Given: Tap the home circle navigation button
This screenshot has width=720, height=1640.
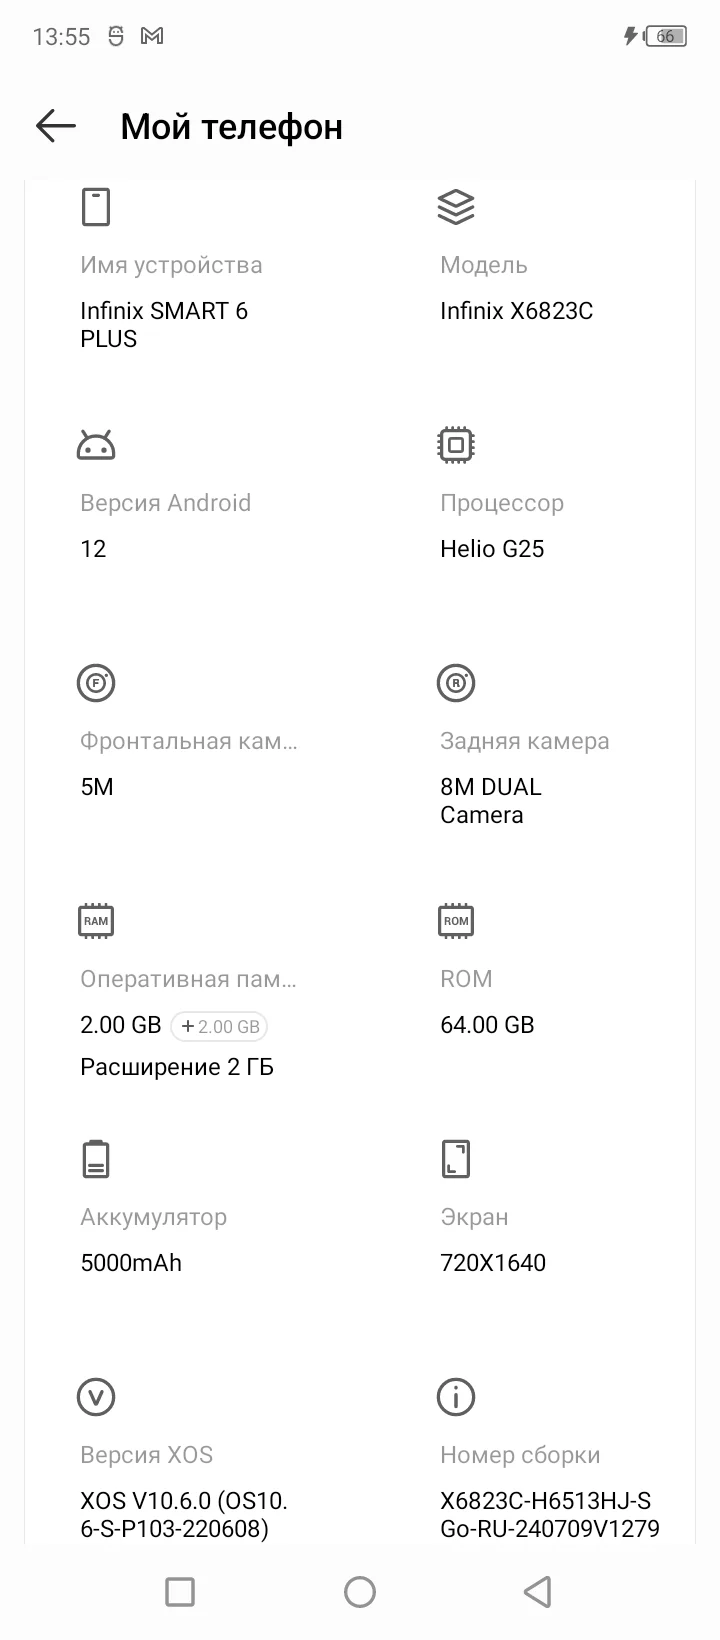Looking at the screenshot, I should (x=360, y=1591).
